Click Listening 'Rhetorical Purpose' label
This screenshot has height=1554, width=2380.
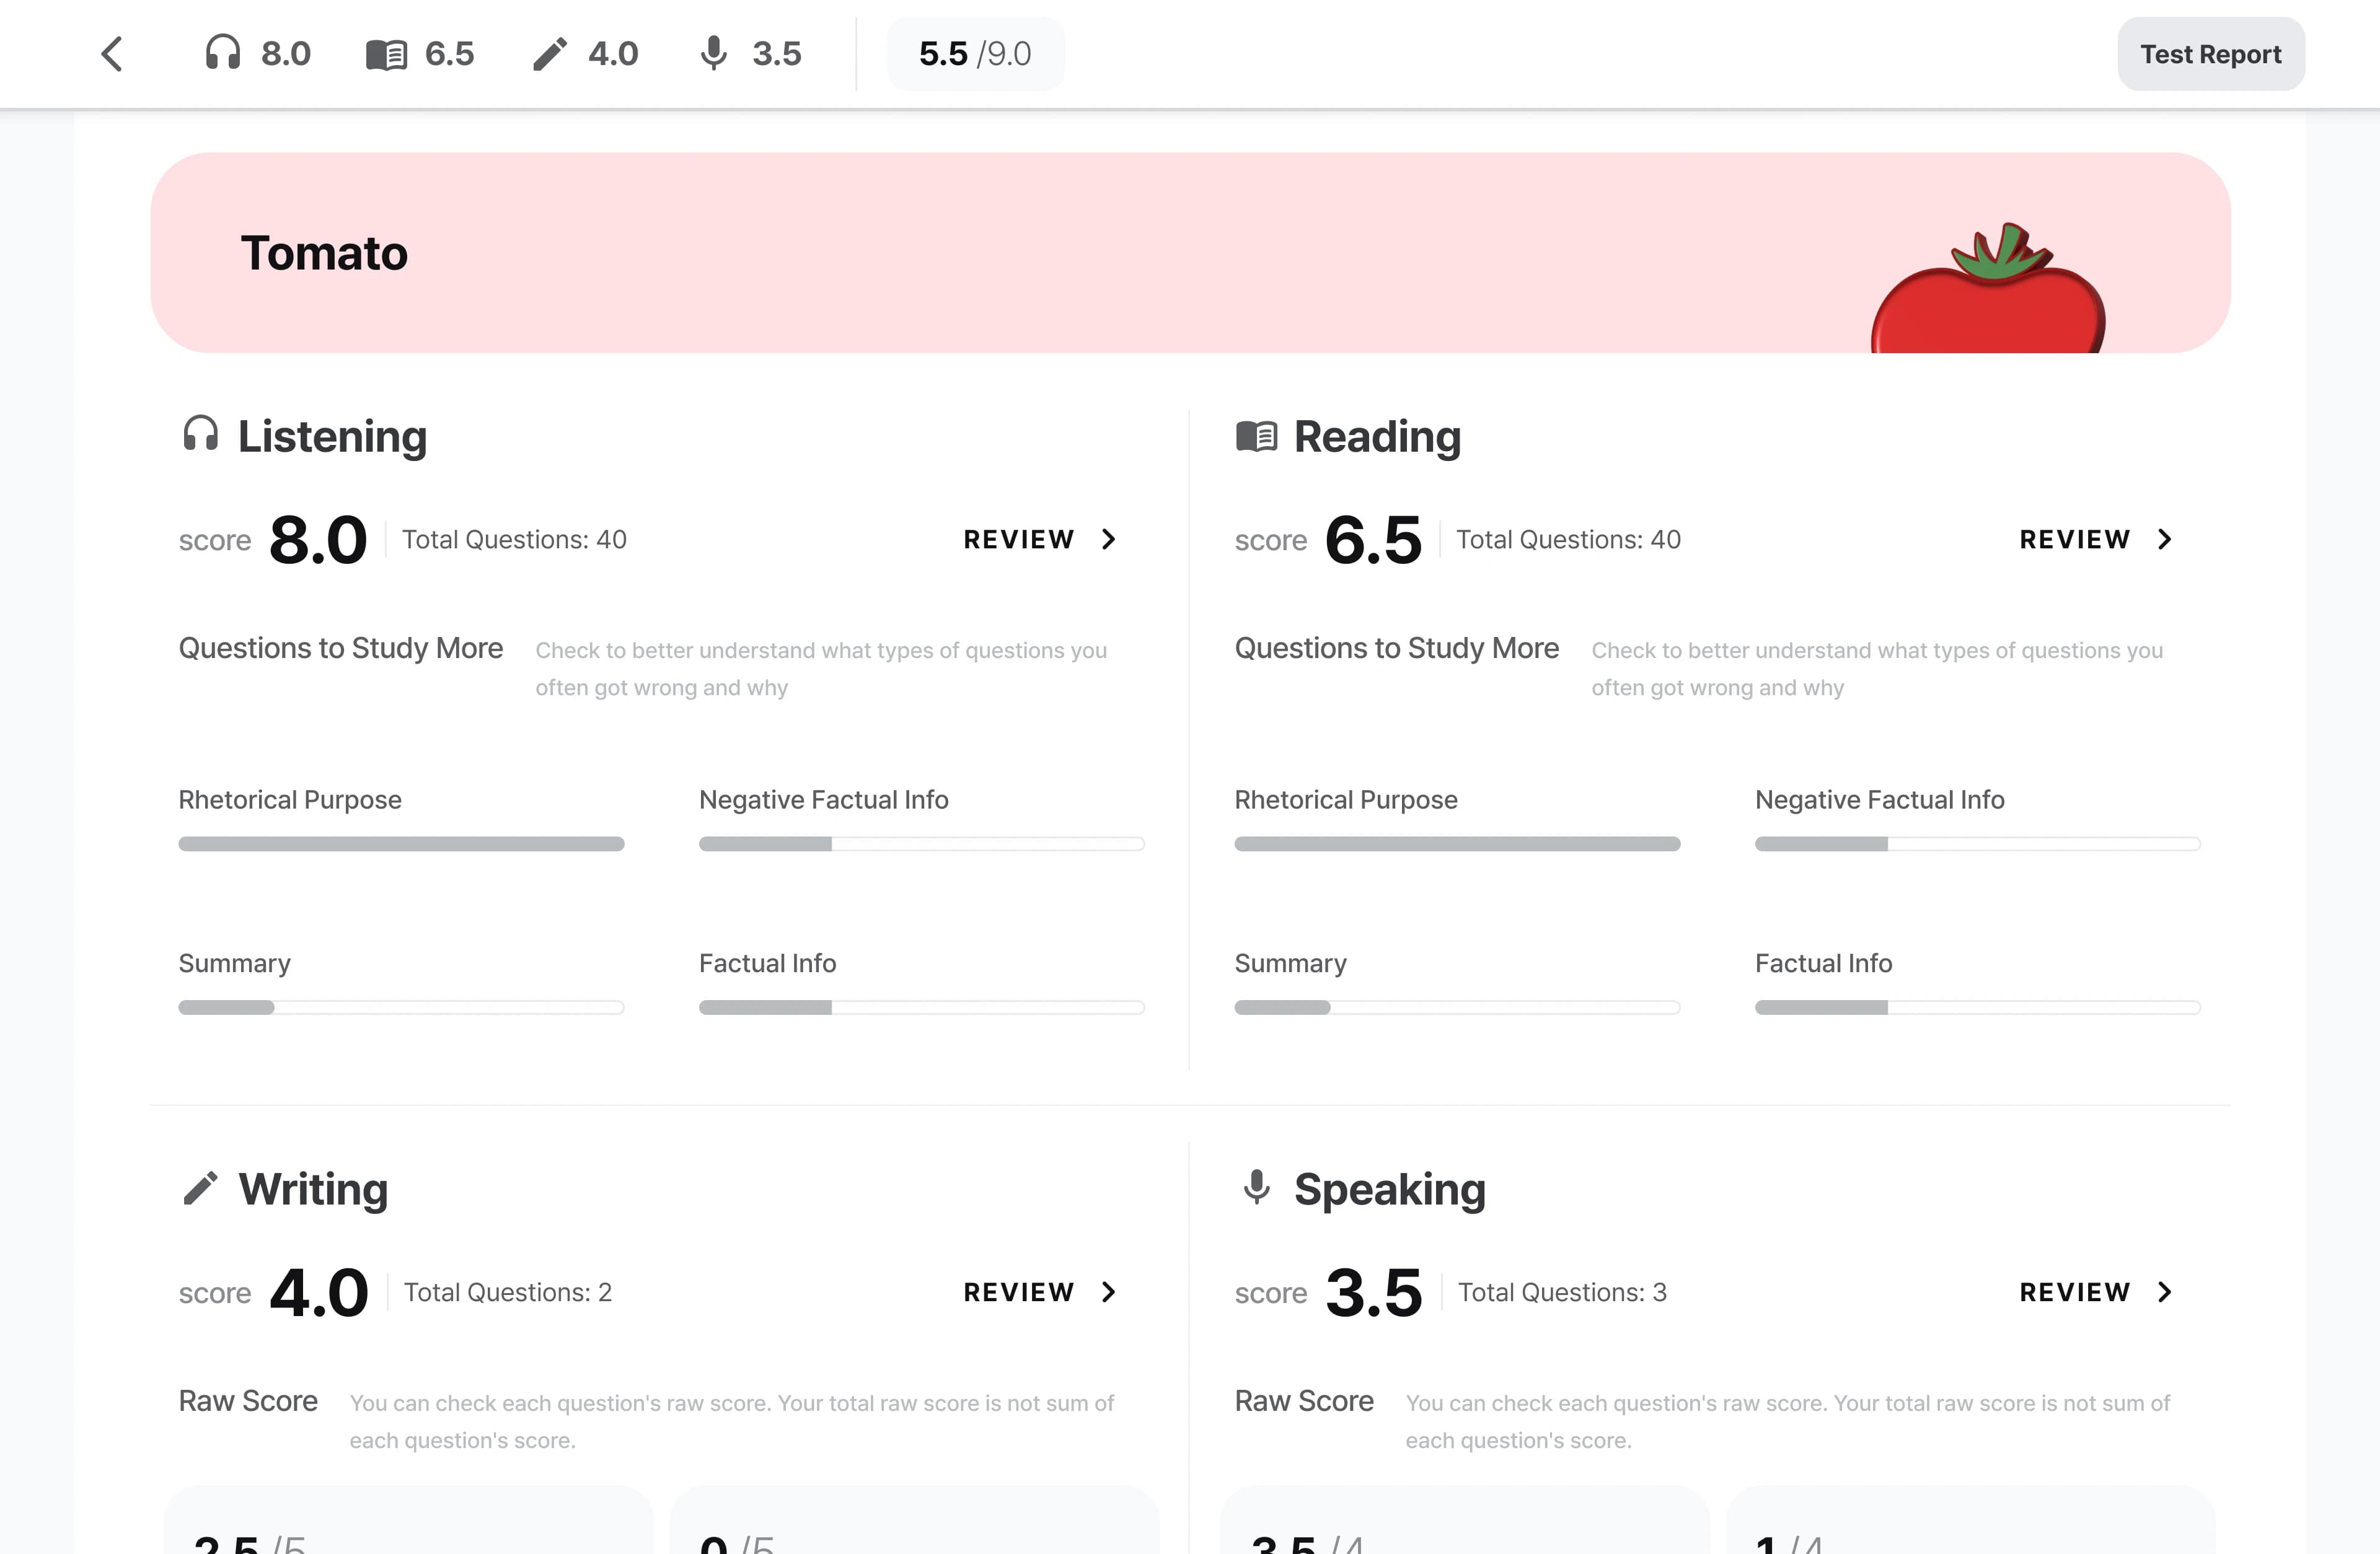click(x=290, y=800)
